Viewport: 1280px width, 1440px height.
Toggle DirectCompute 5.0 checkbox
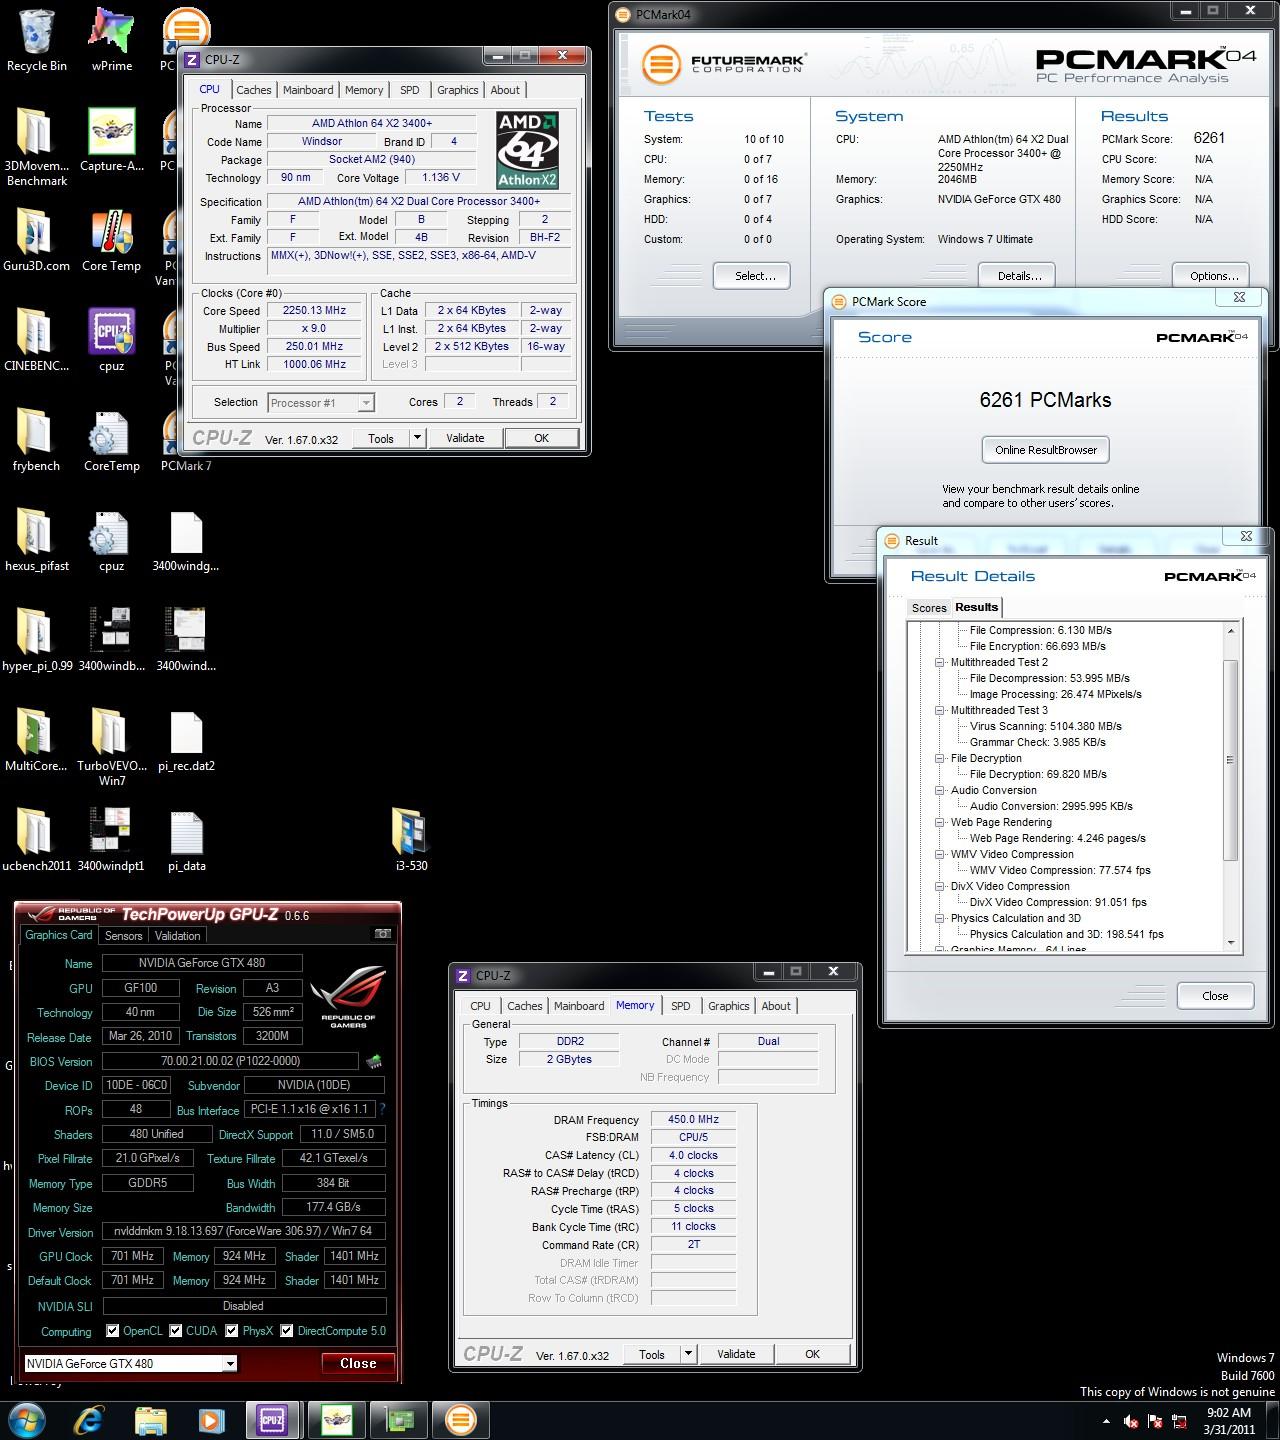click(x=287, y=1331)
